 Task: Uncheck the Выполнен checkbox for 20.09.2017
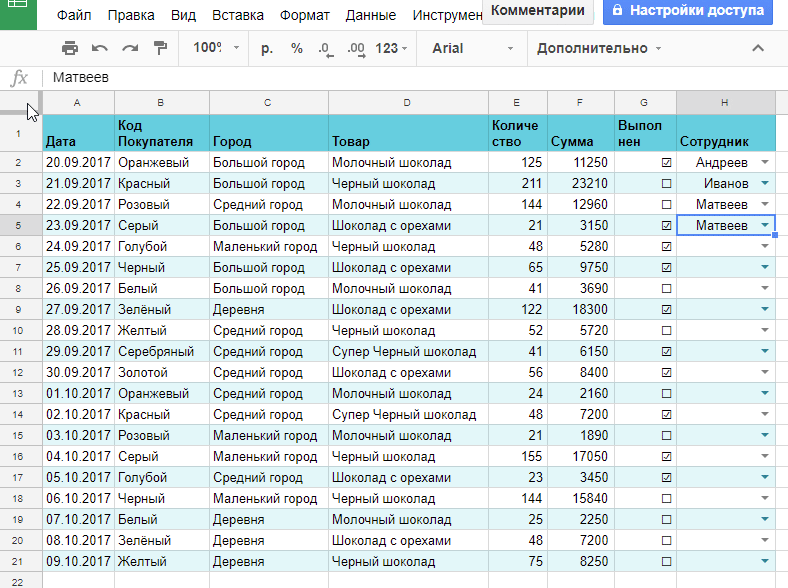666,162
